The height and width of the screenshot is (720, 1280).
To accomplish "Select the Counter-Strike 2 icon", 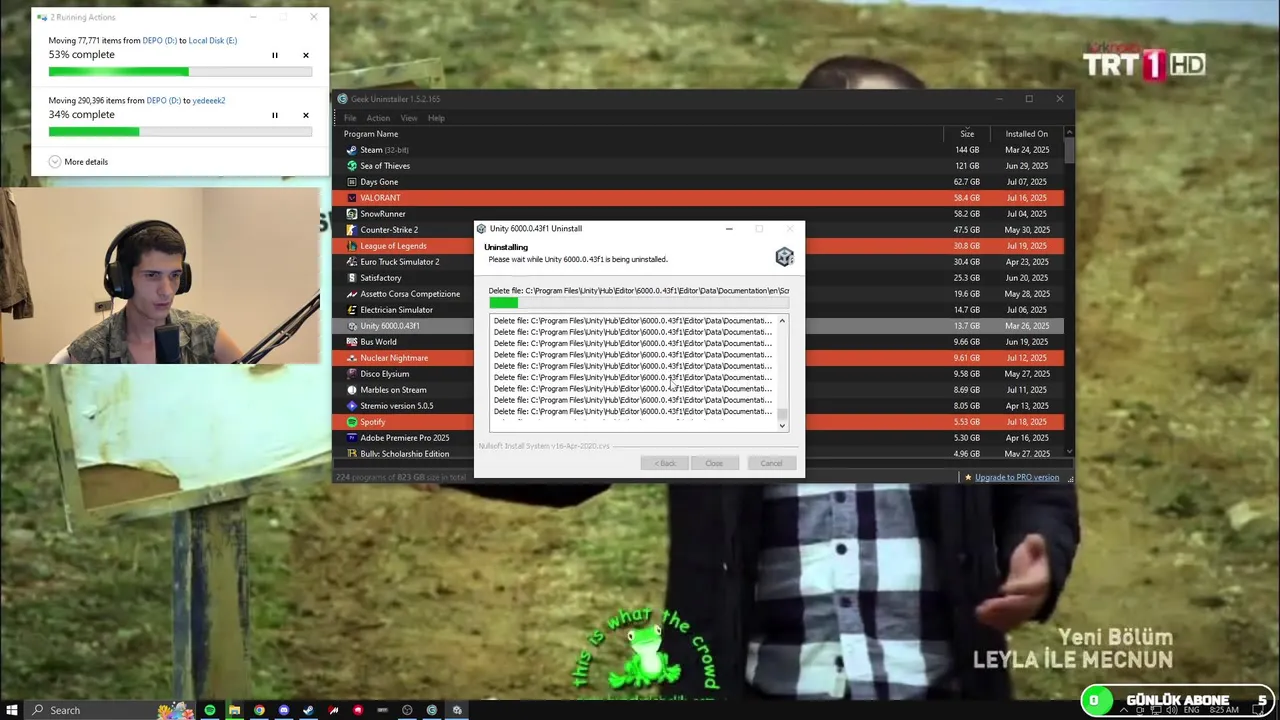I will 351,230.
